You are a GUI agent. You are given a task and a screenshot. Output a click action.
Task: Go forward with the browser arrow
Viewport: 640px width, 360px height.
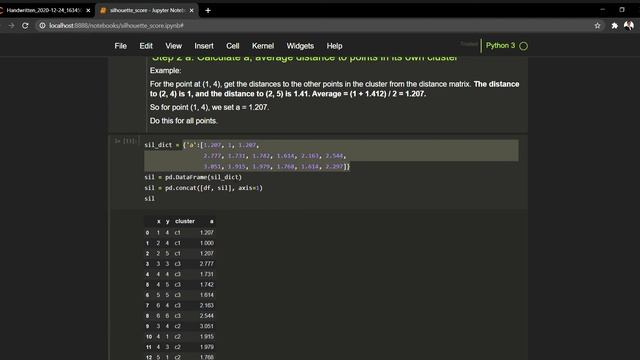point(11,25)
